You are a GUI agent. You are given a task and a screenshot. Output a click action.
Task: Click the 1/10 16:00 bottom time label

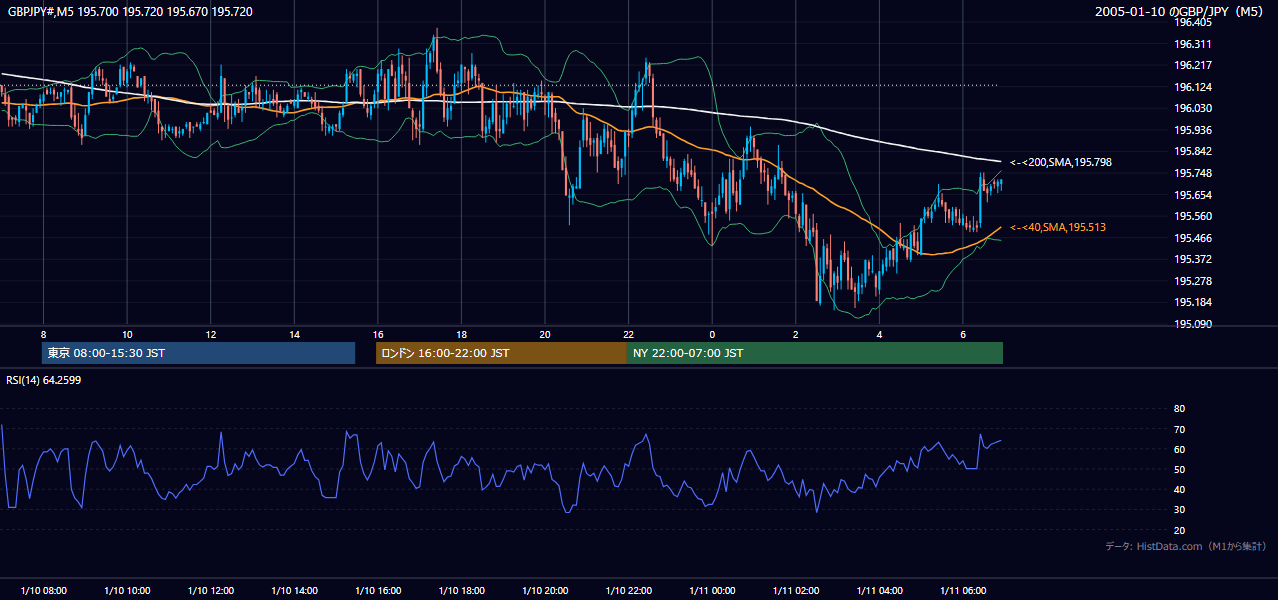378,591
